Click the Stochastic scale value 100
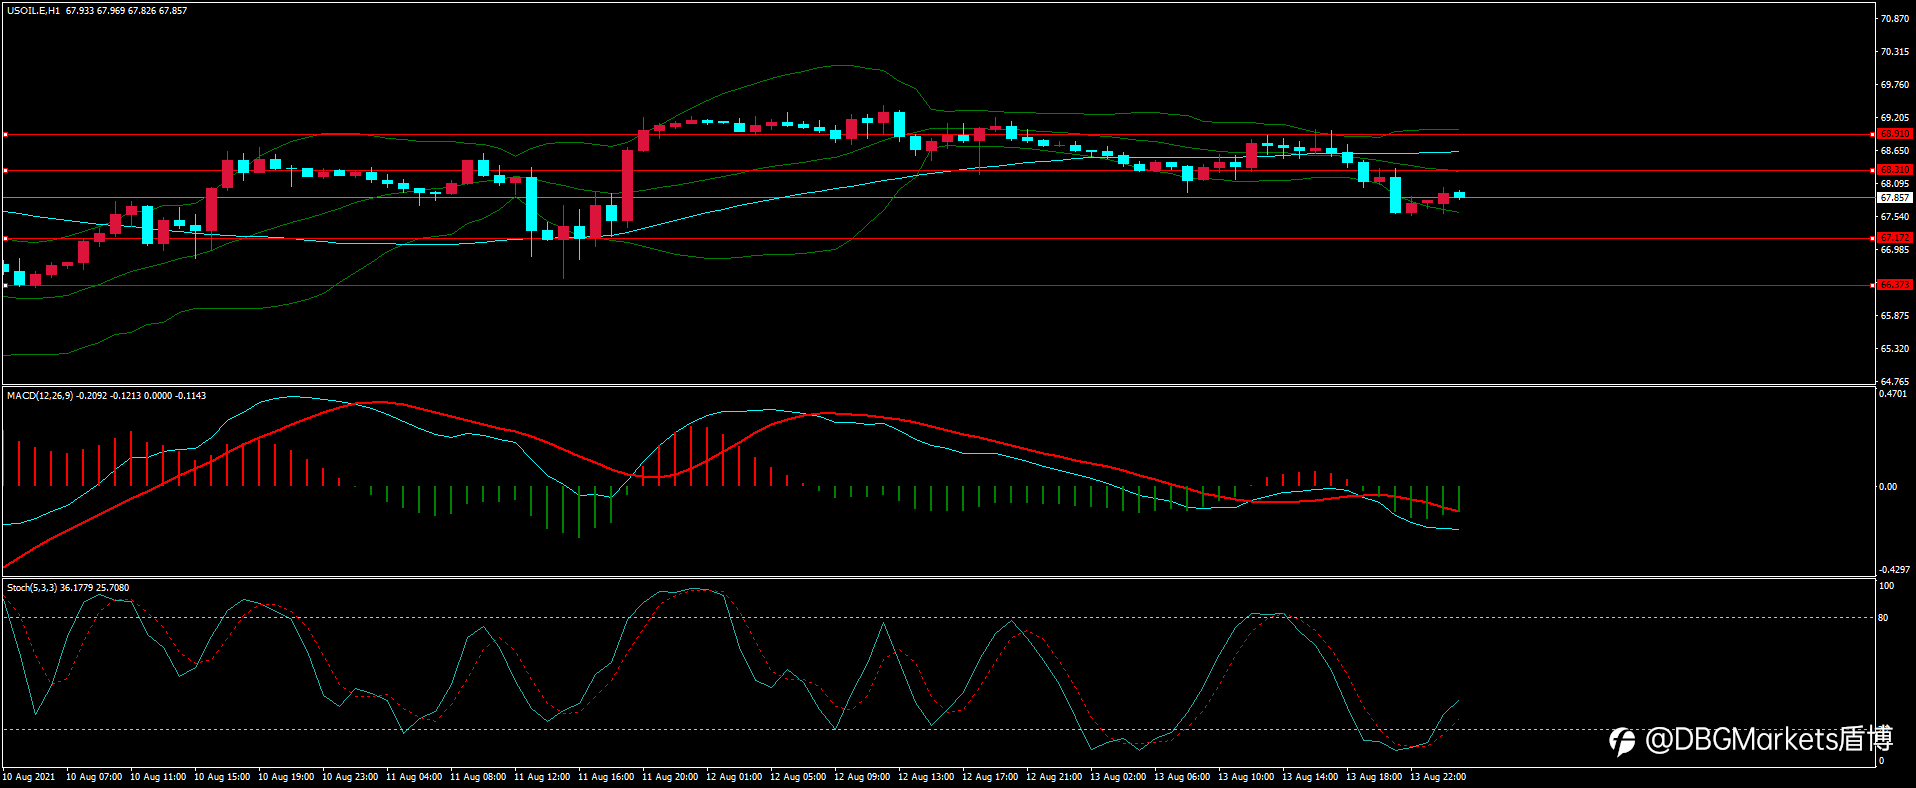This screenshot has width=1916, height=788. [1886, 586]
